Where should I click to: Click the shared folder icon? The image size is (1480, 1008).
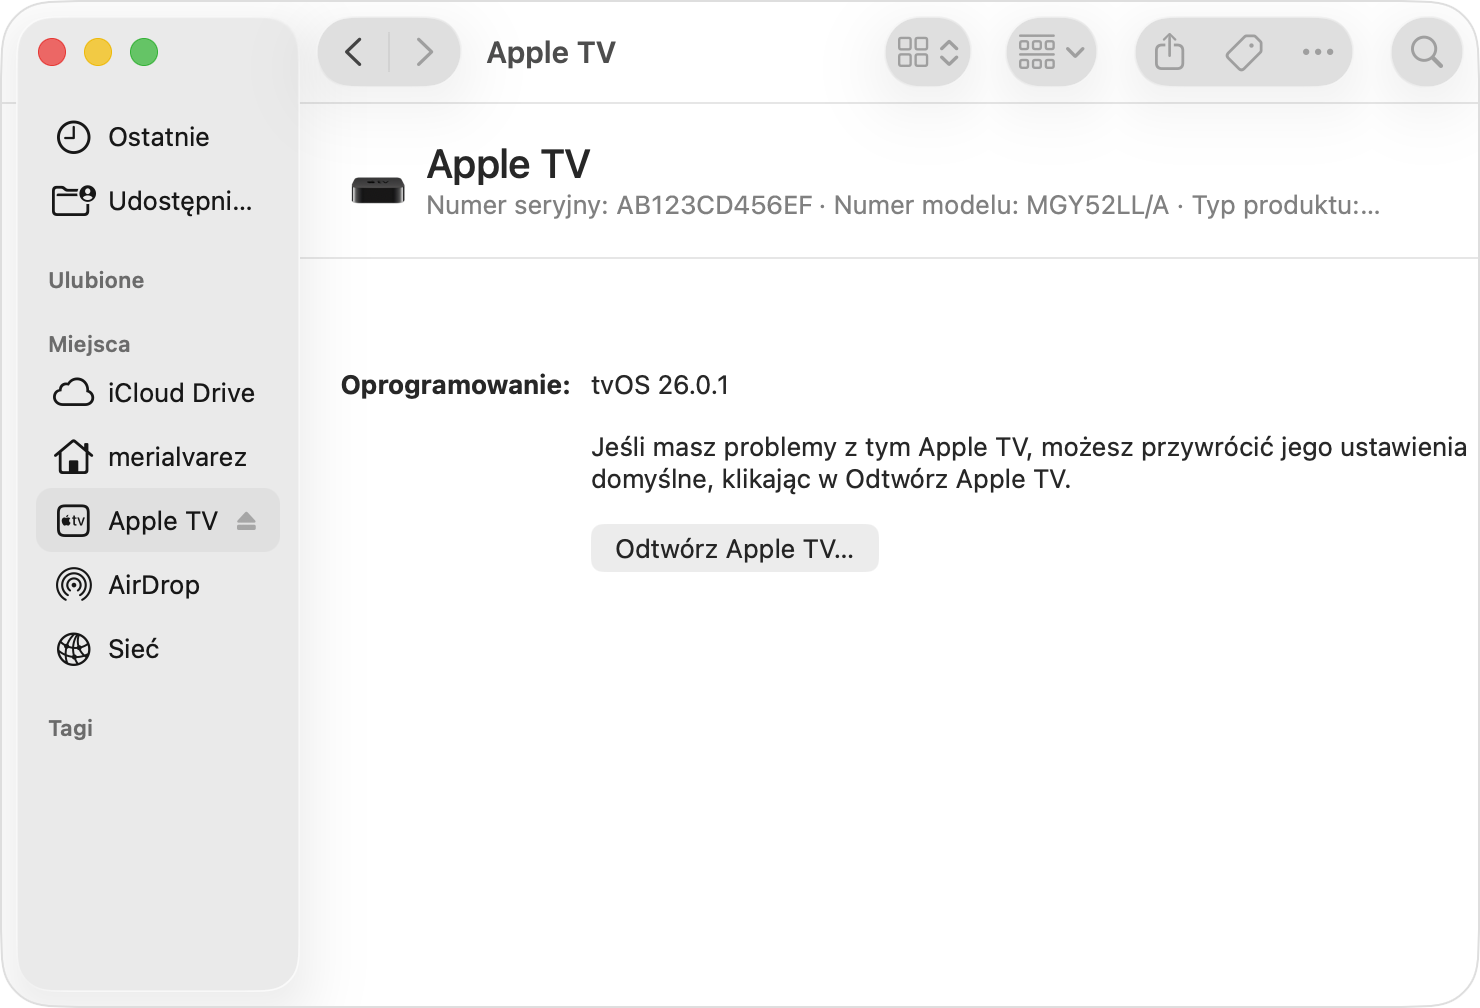click(73, 200)
